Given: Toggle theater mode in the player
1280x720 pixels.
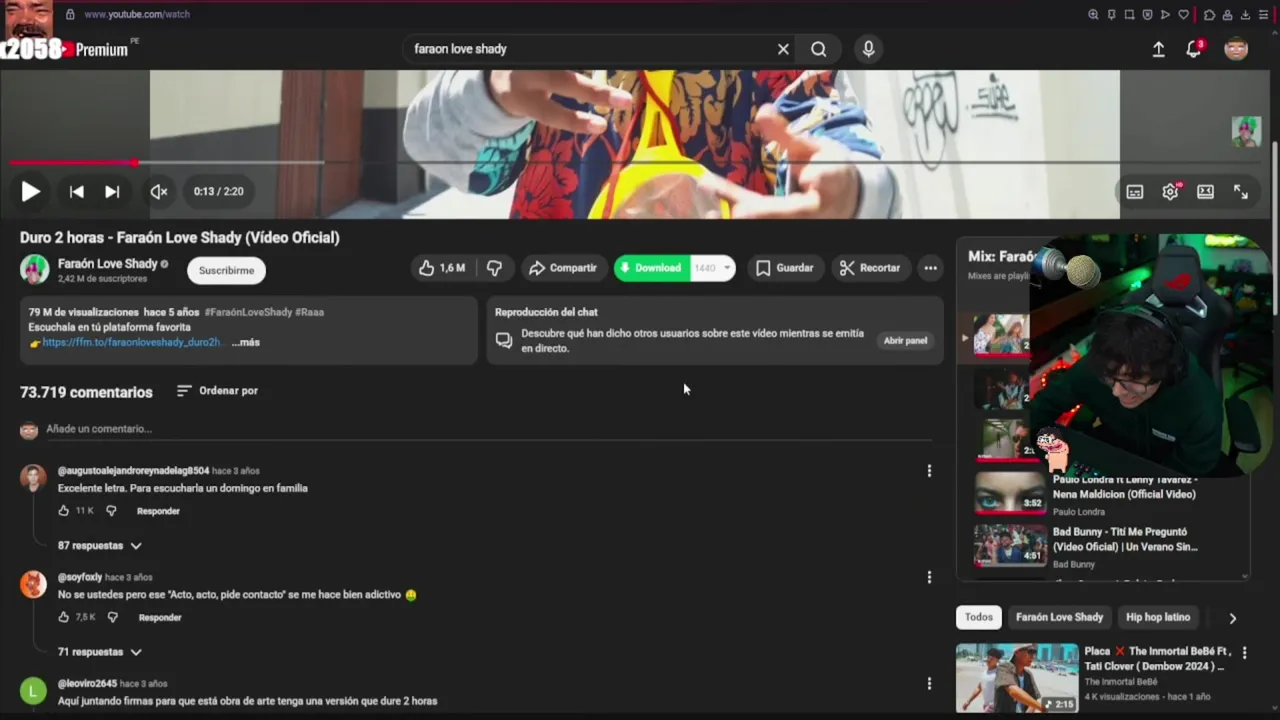Looking at the screenshot, I should click(1205, 192).
